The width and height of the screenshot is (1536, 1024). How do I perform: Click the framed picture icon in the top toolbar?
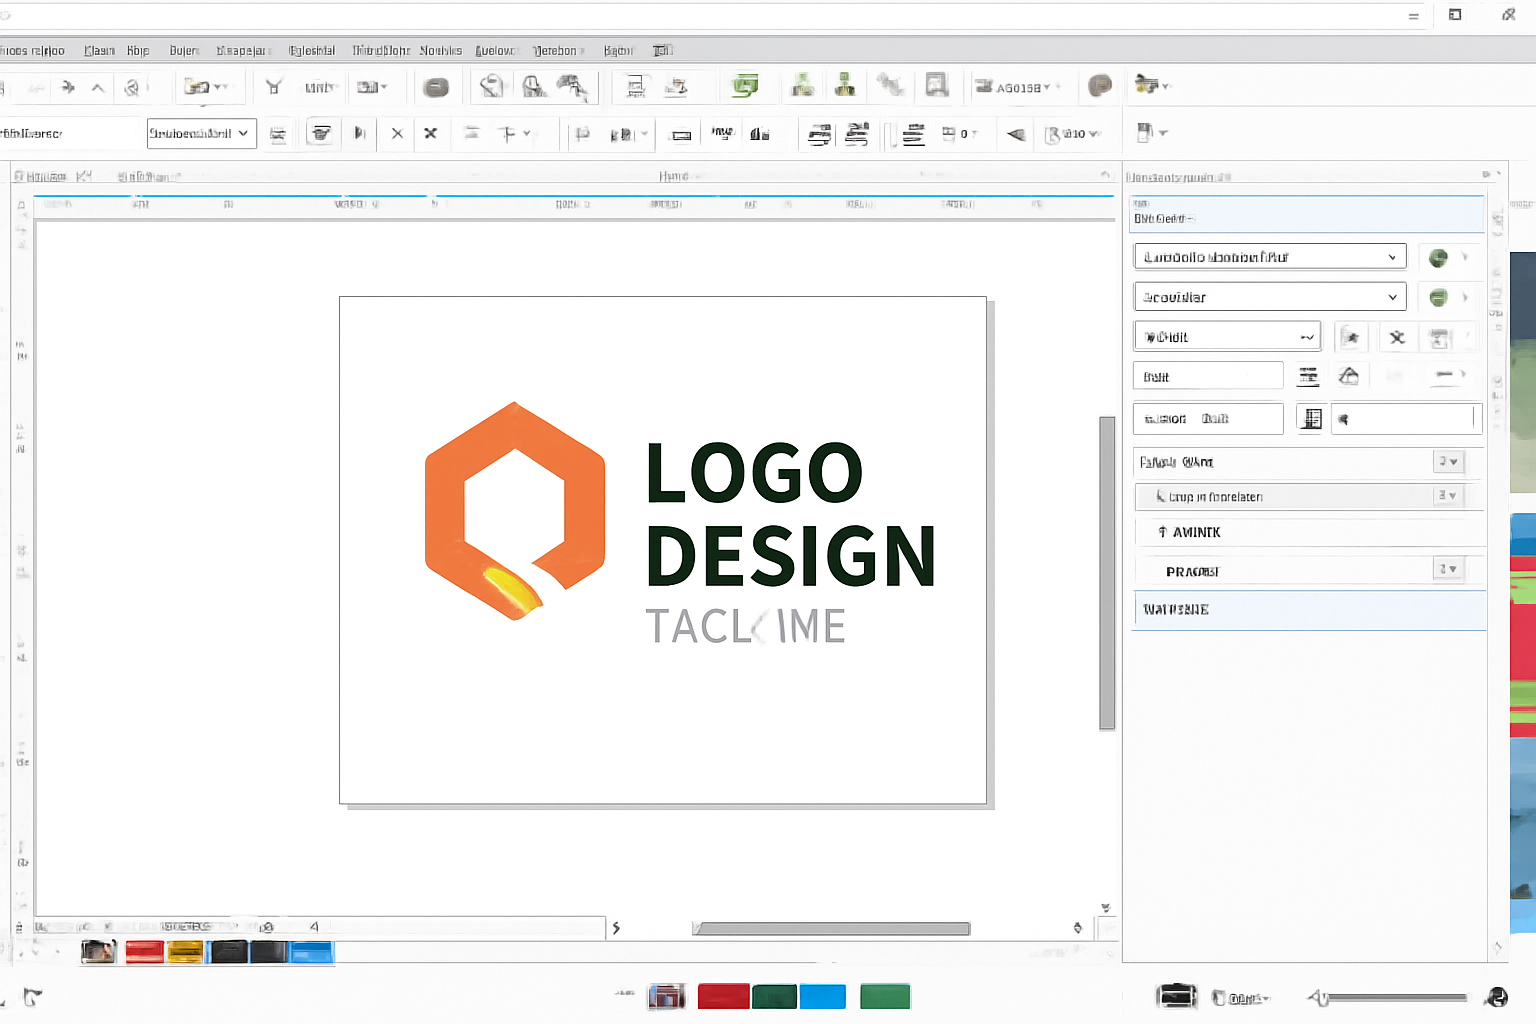coord(937,86)
